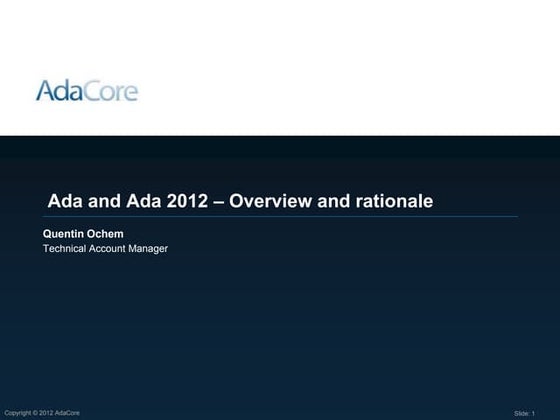Select the slide title "Ada and Ada 2012"

point(128,201)
